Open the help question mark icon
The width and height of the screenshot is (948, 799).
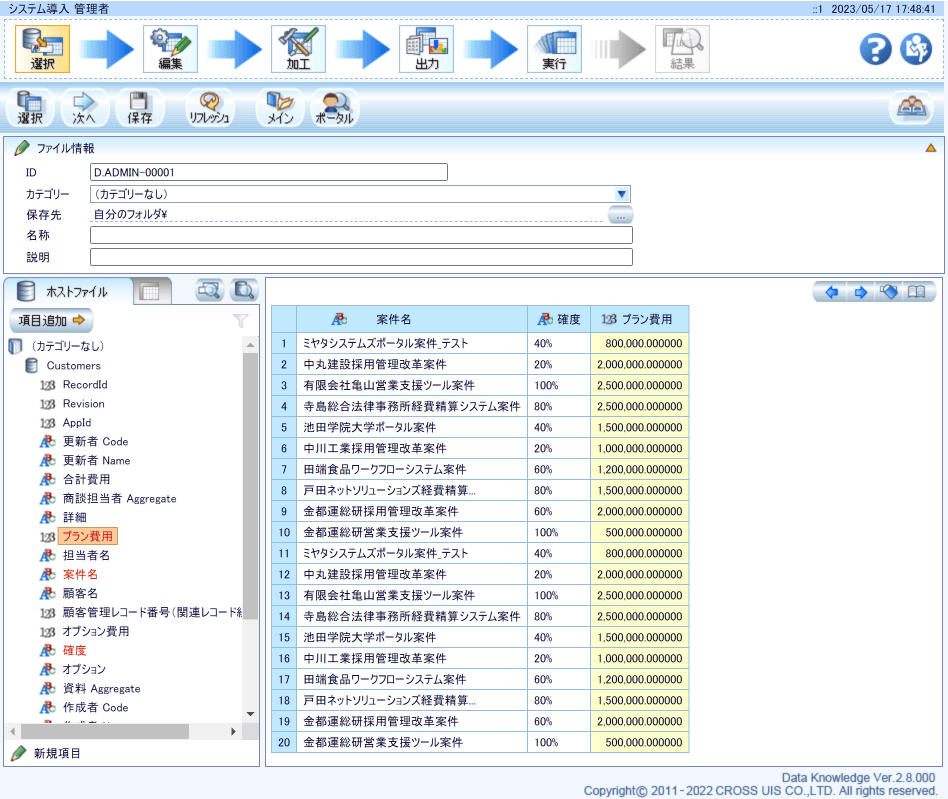pos(875,50)
